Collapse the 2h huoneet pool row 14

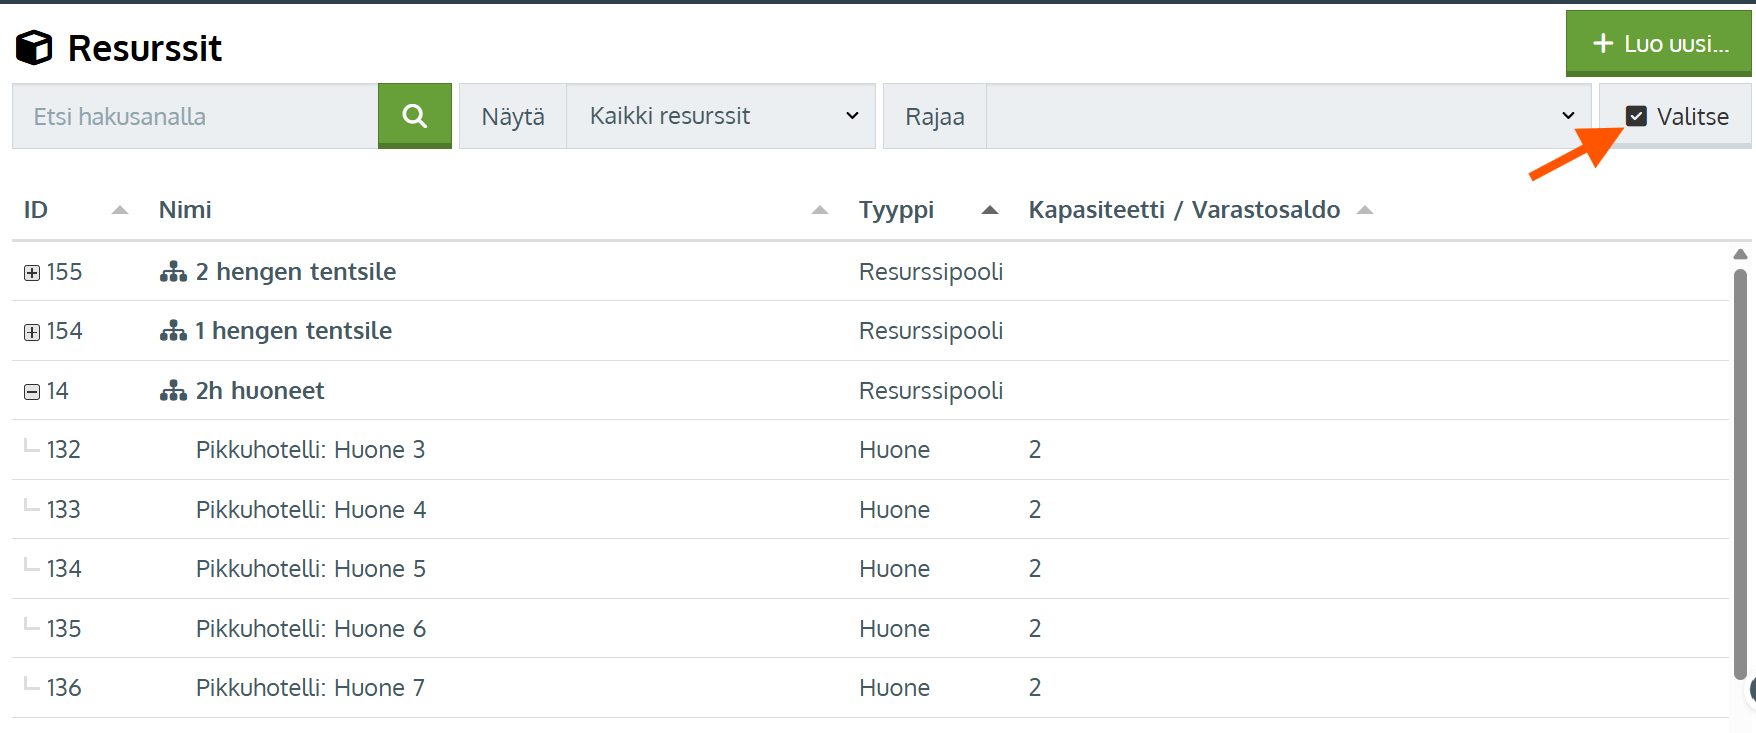(x=32, y=392)
